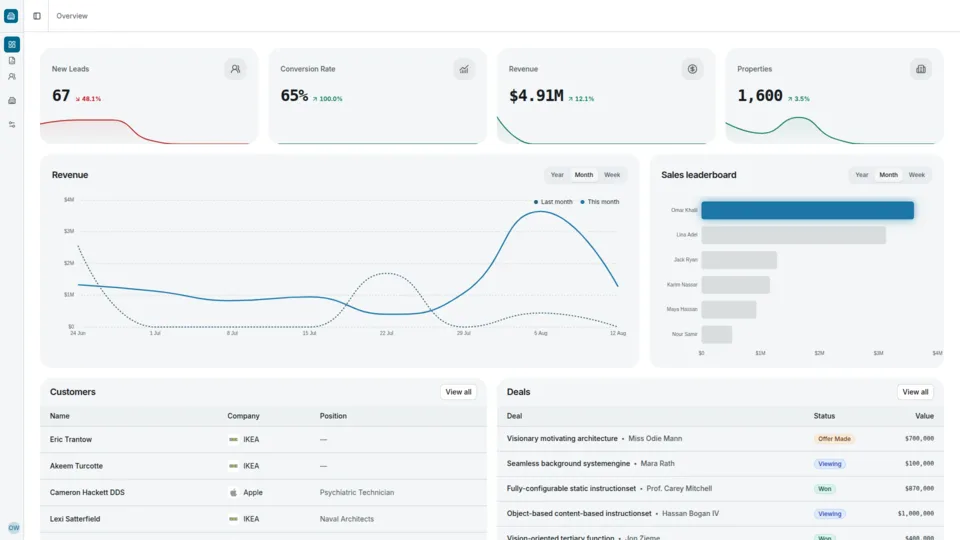Open the contacts sidebar icon
This screenshot has height=540, width=960.
tap(12, 77)
